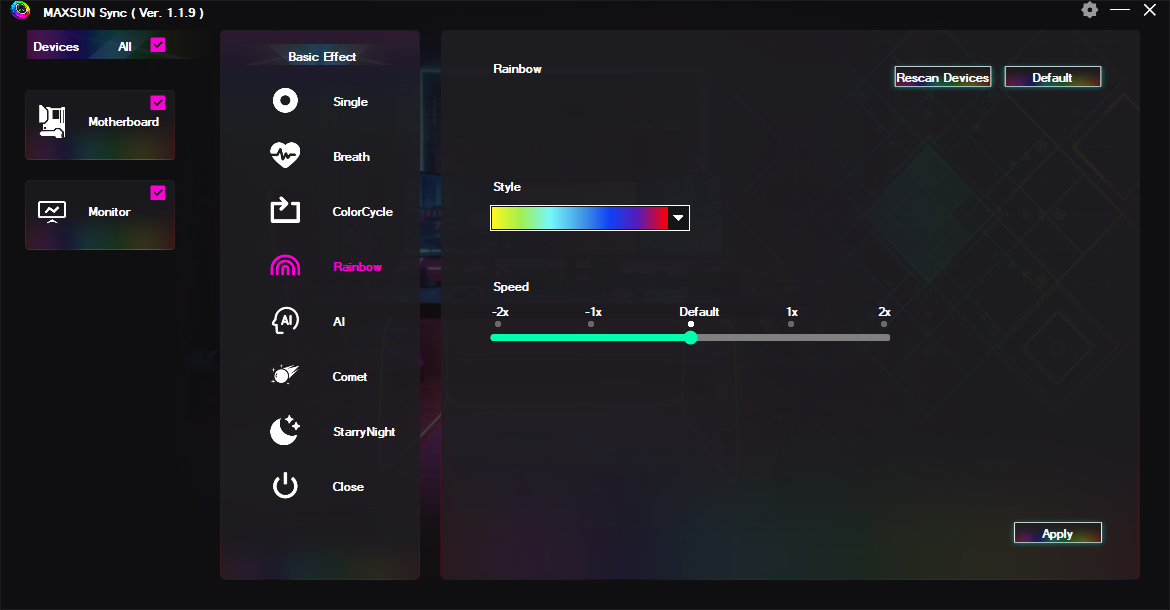
Task: Click the Rainbow effect label
Action: tap(357, 267)
